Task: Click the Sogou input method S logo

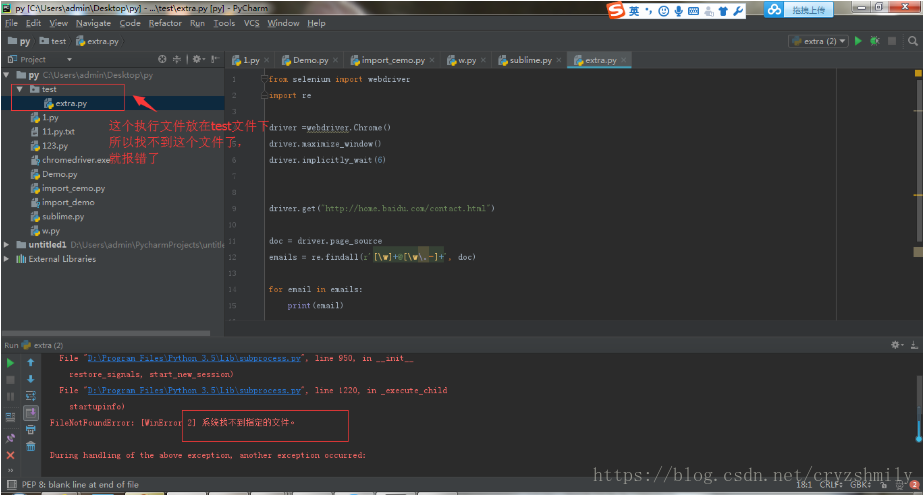Action: [x=616, y=11]
